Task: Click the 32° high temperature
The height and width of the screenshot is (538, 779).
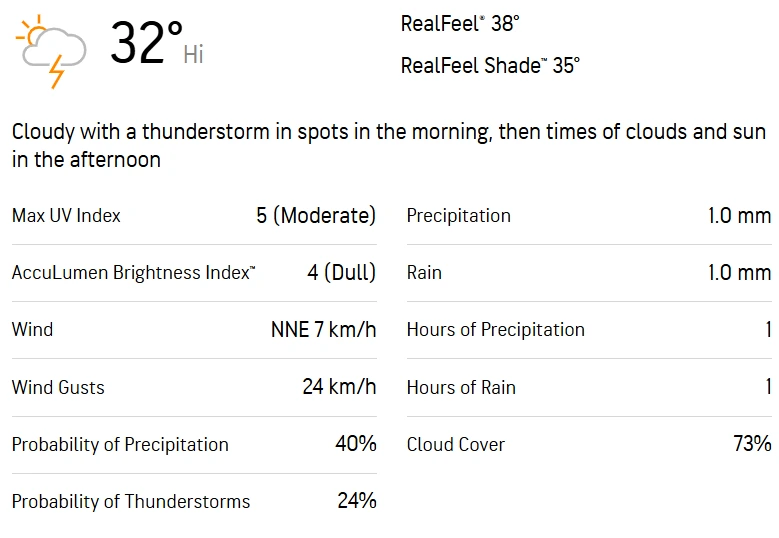Action: 146,44
